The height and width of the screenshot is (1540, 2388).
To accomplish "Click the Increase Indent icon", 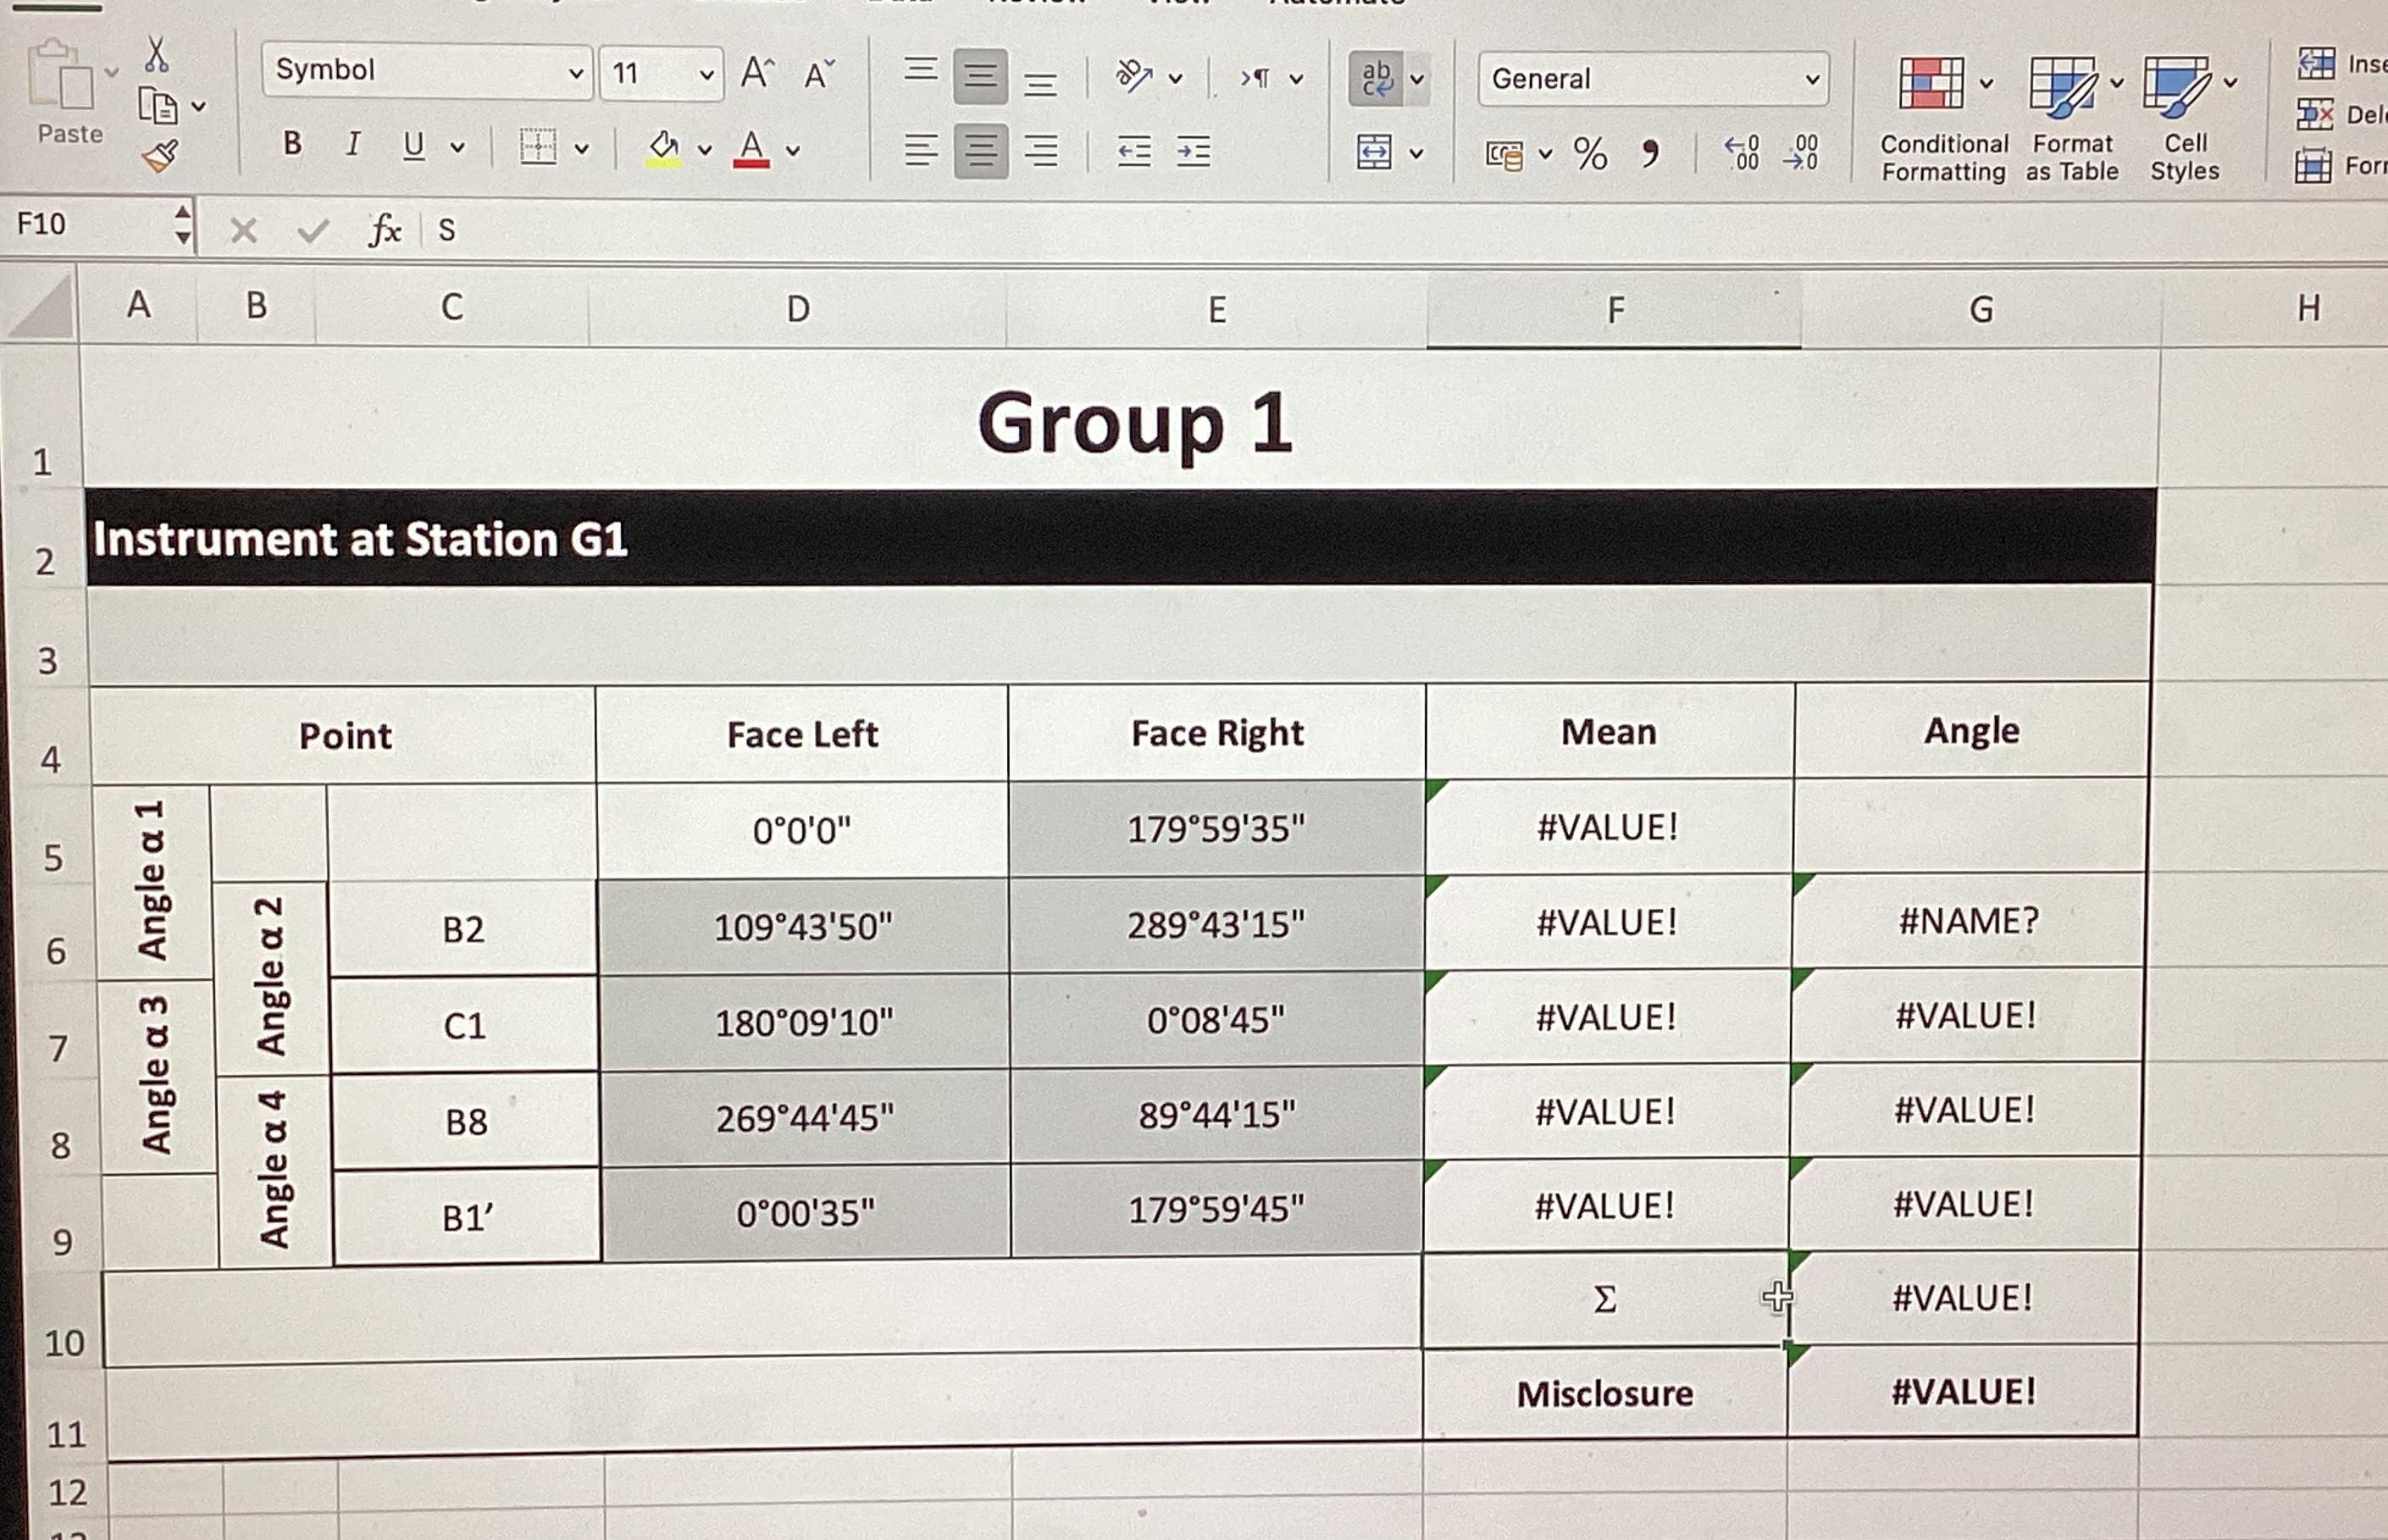I will point(1192,152).
